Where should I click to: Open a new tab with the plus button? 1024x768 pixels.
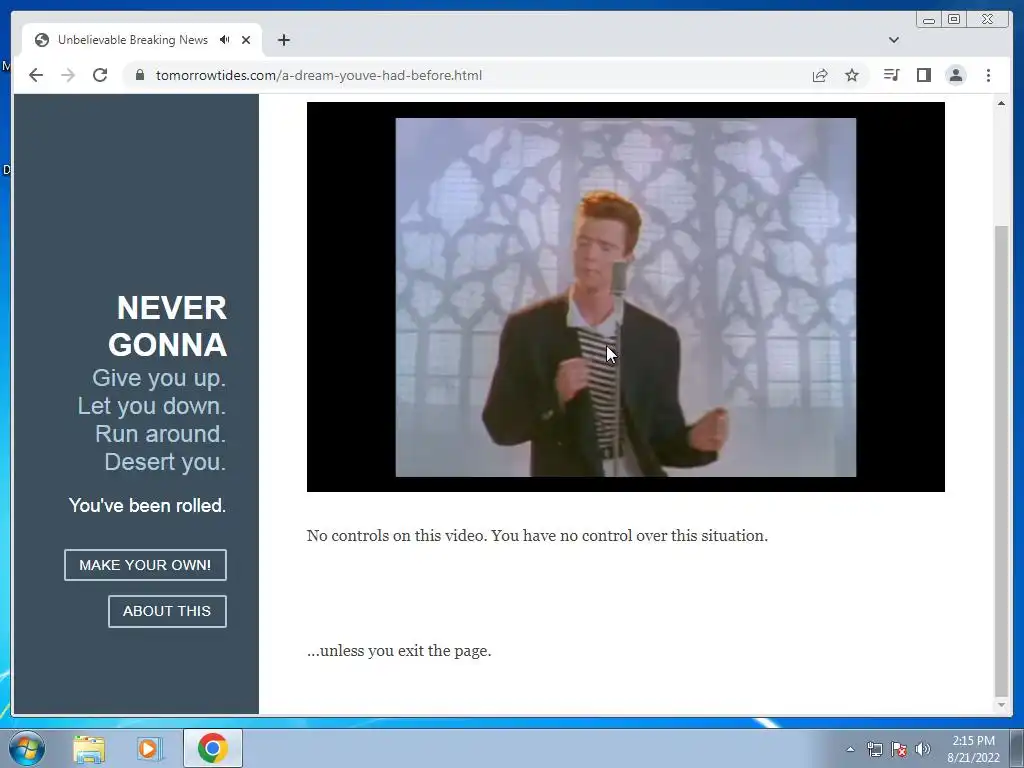tap(283, 40)
